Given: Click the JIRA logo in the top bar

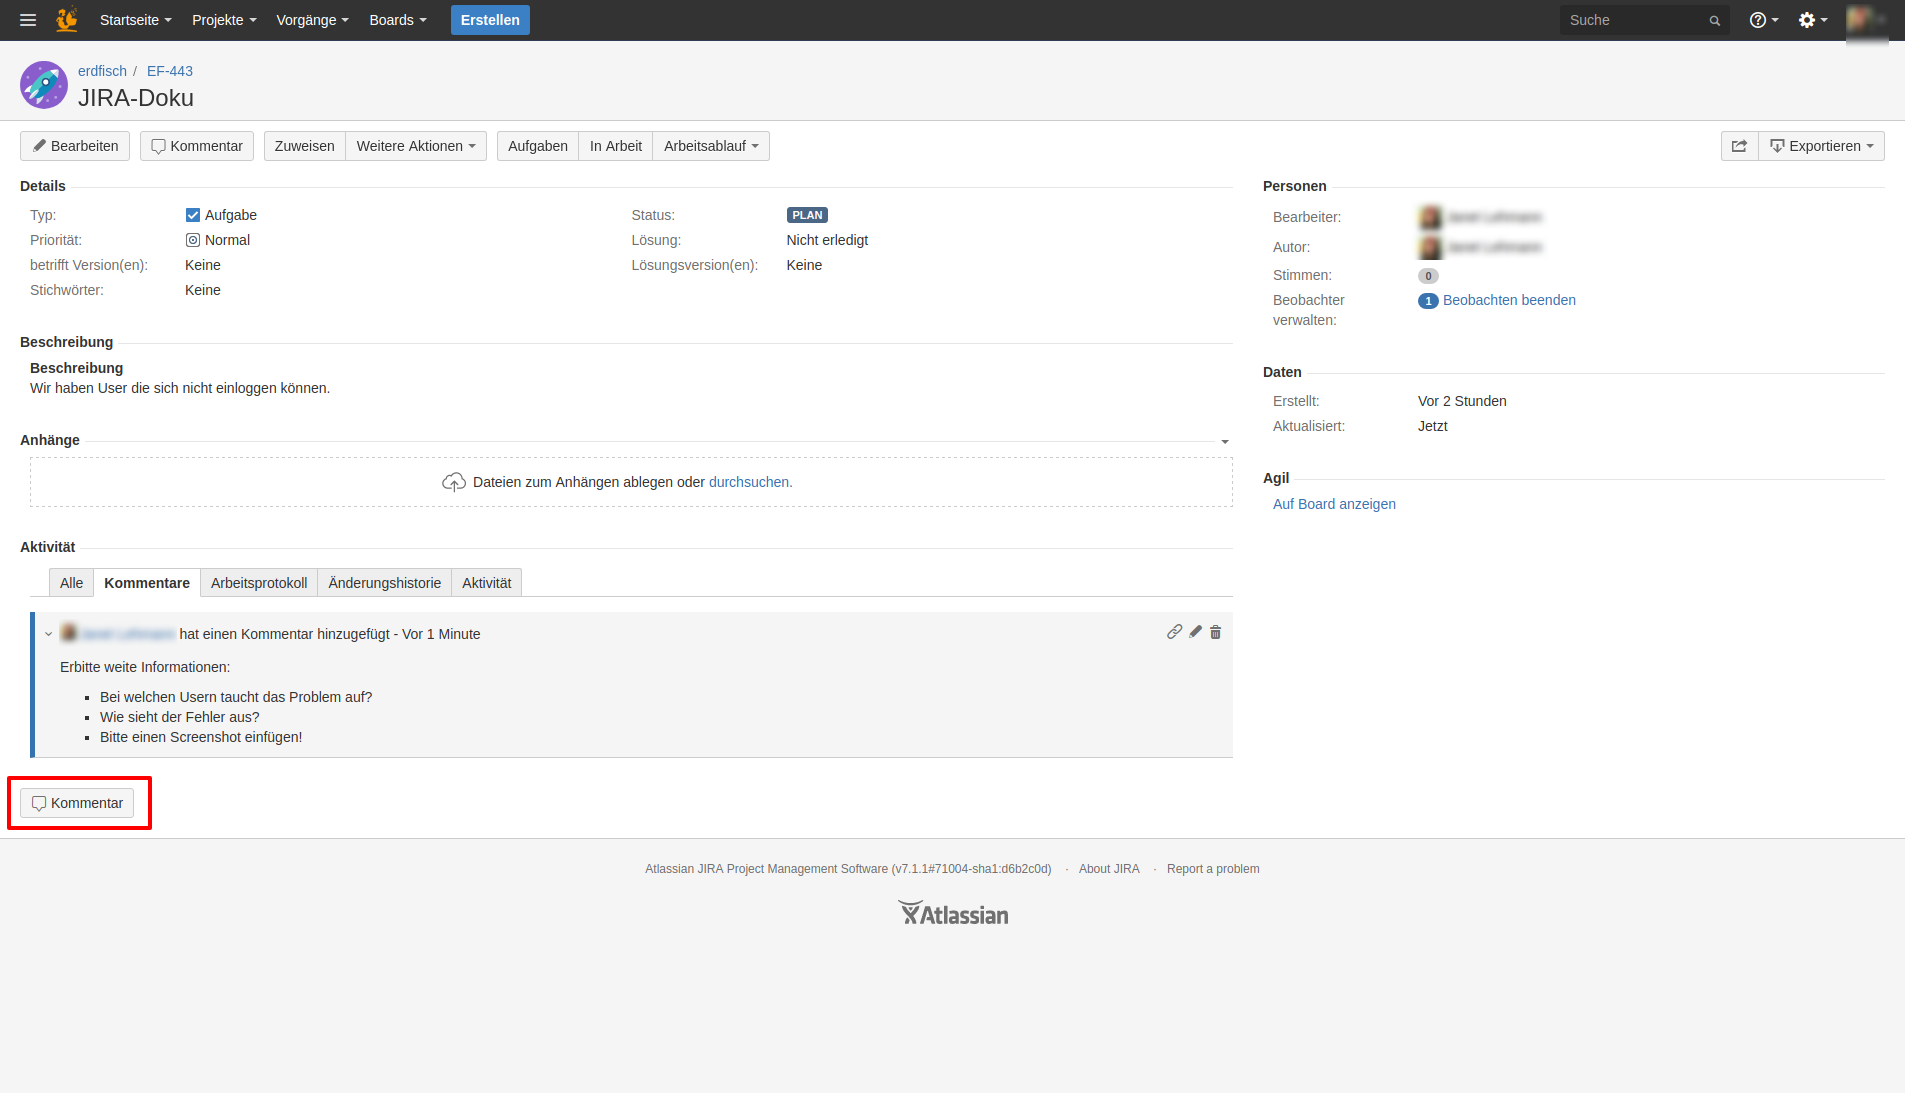Looking at the screenshot, I should coord(67,19).
